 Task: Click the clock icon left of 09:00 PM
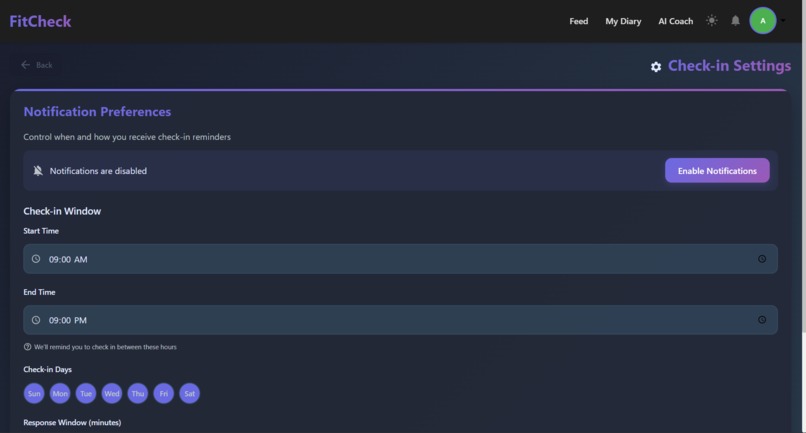pyautogui.click(x=36, y=320)
